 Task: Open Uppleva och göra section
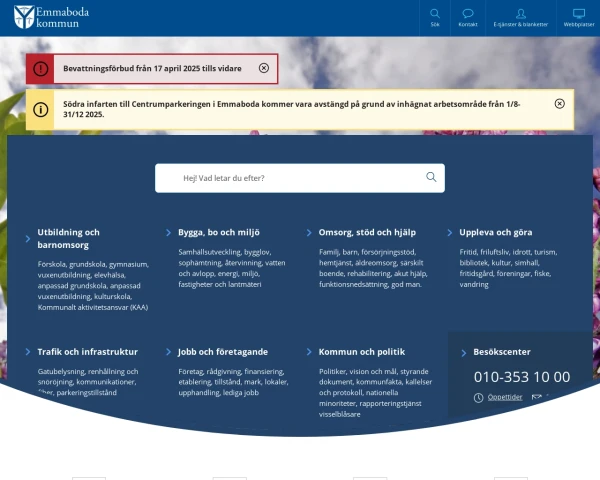tap(496, 232)
